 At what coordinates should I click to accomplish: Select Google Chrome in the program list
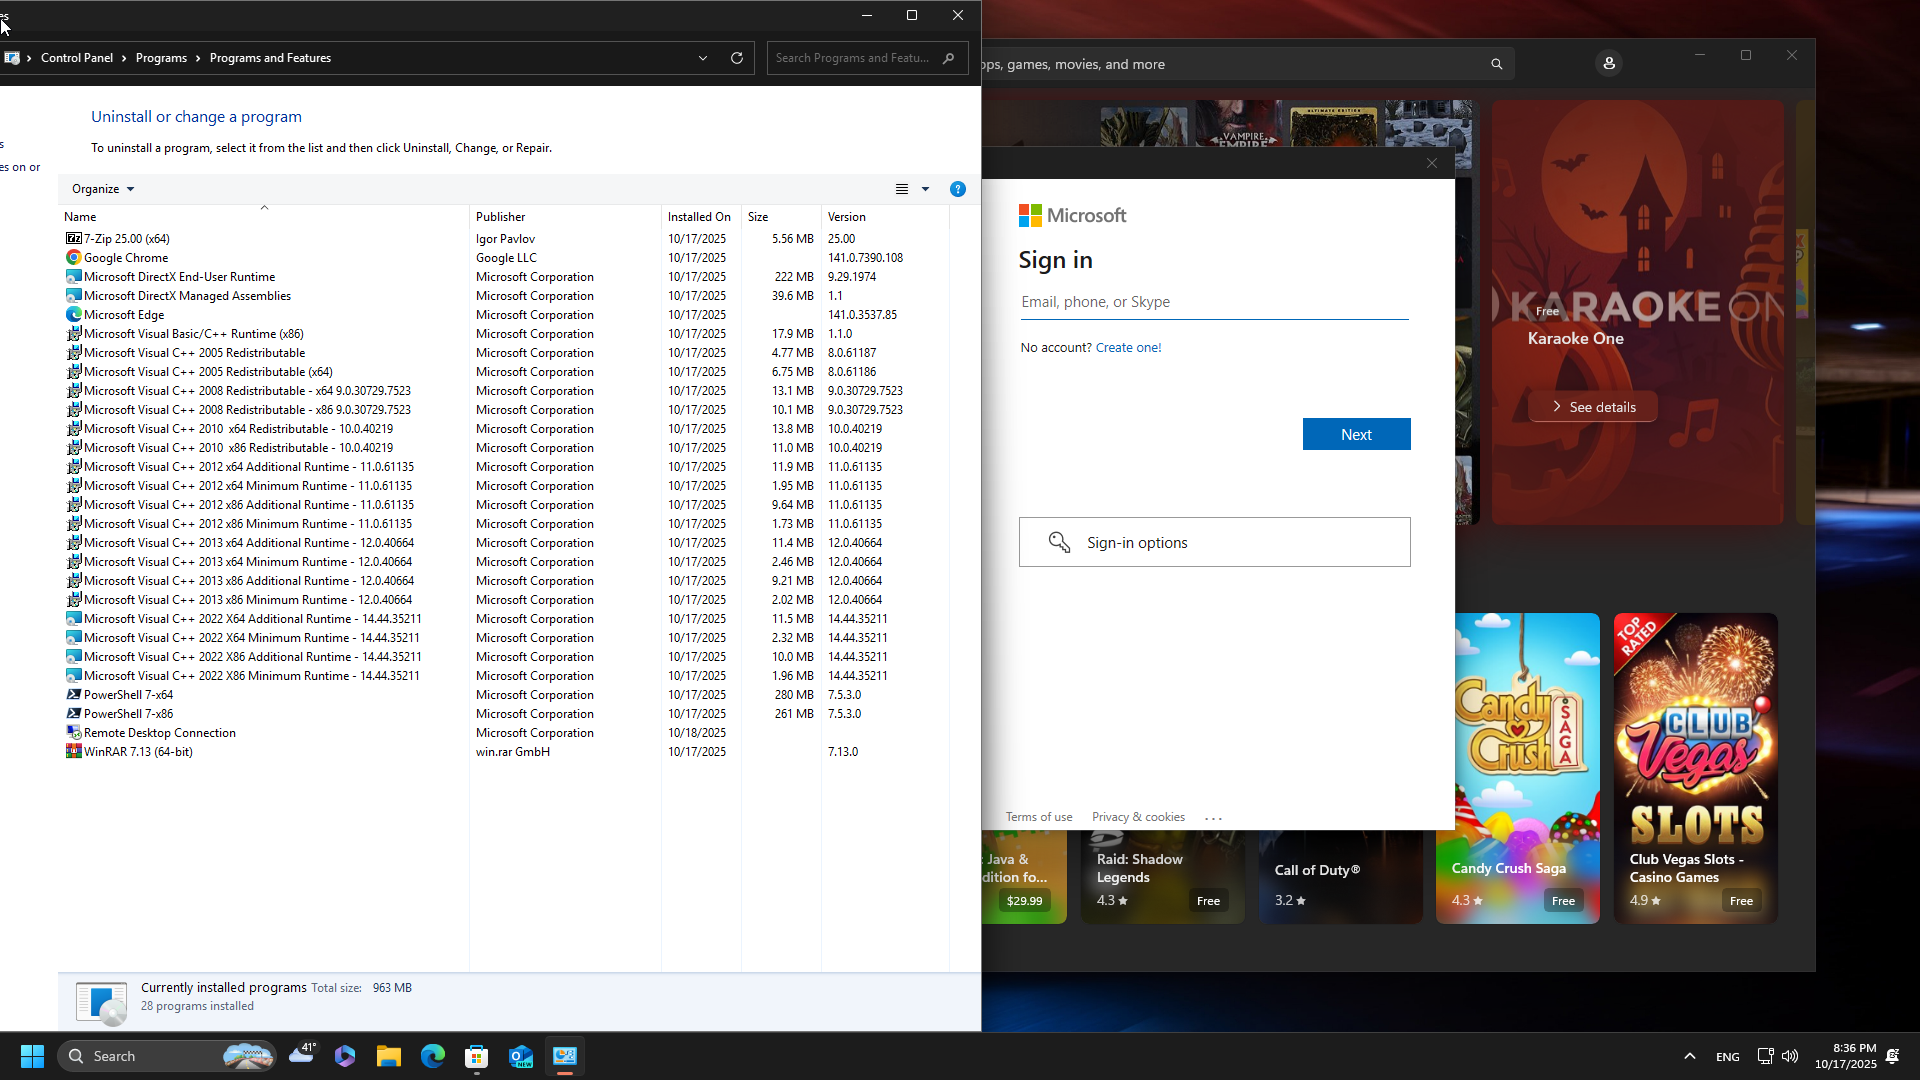tap(126, 258)
